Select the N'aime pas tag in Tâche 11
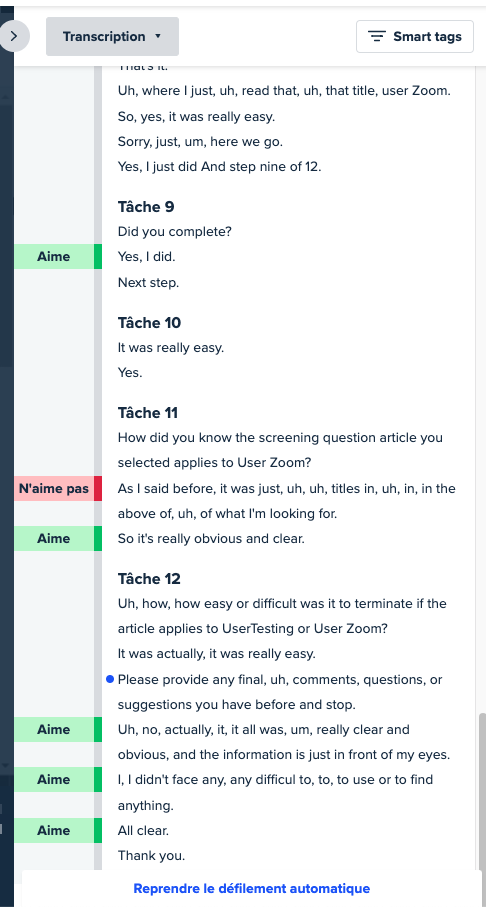This screenshot has height=907, width=486. tap(54, 488)
